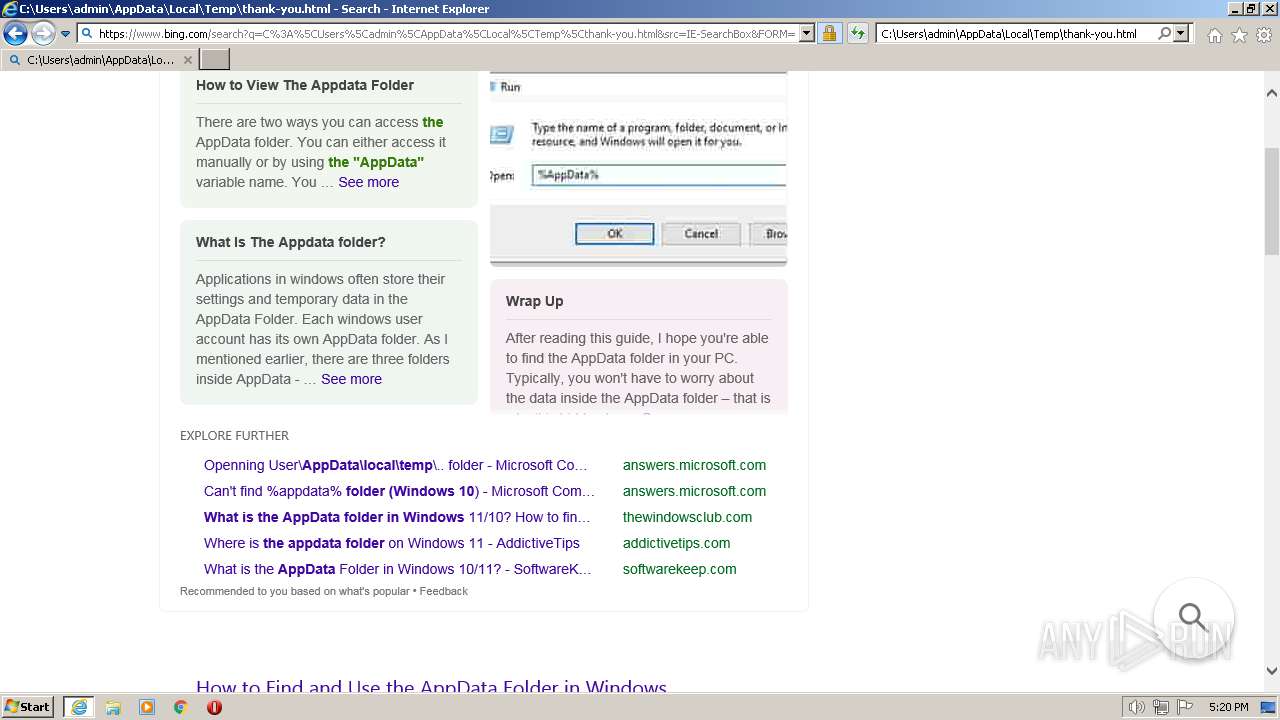
Task: Select the thank-you.html browser tab
Action: click(x=100, y=60)
